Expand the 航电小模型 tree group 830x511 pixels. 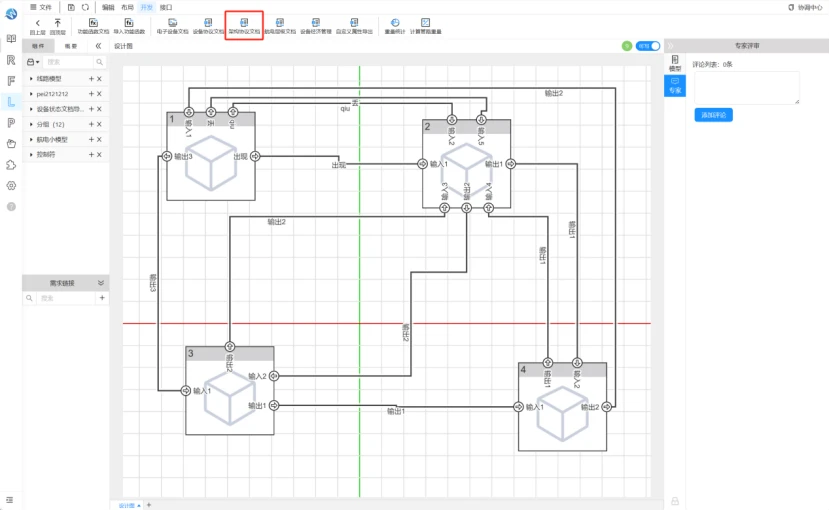click(x=31, y=140)
